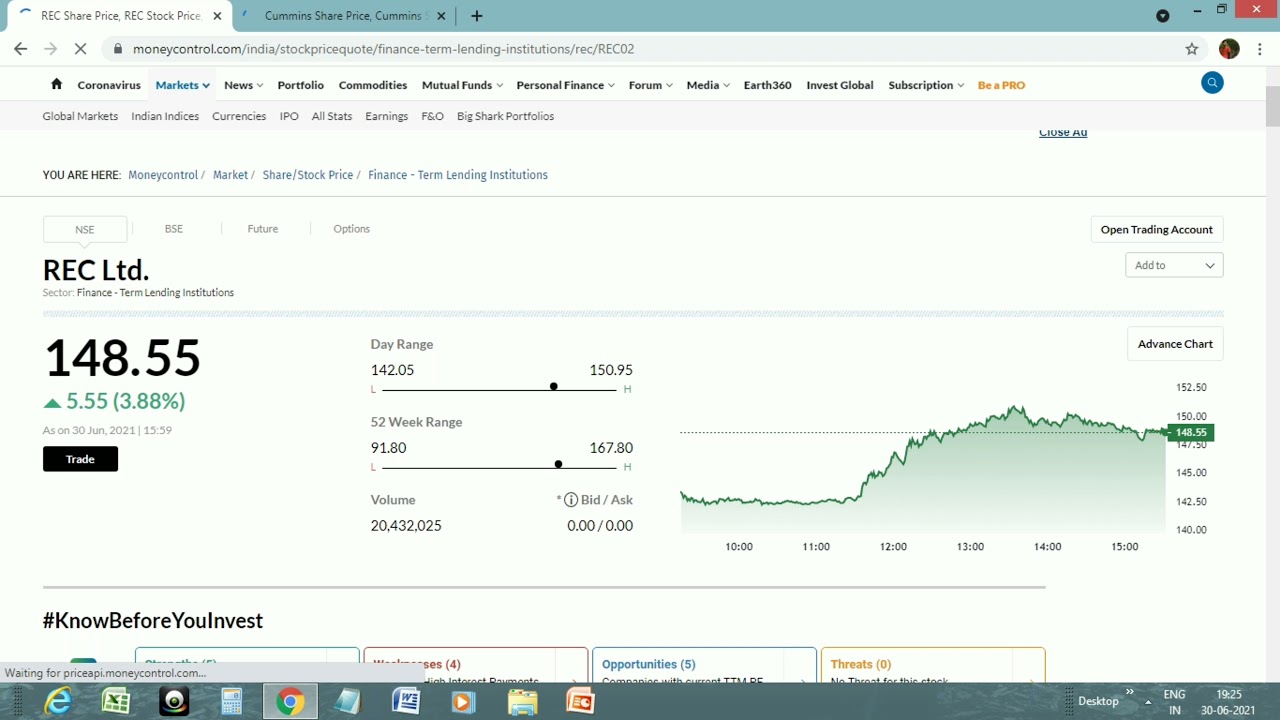Launch Internet Explorer from the taskbar
1280x720 pixels.
pos(58,702)
